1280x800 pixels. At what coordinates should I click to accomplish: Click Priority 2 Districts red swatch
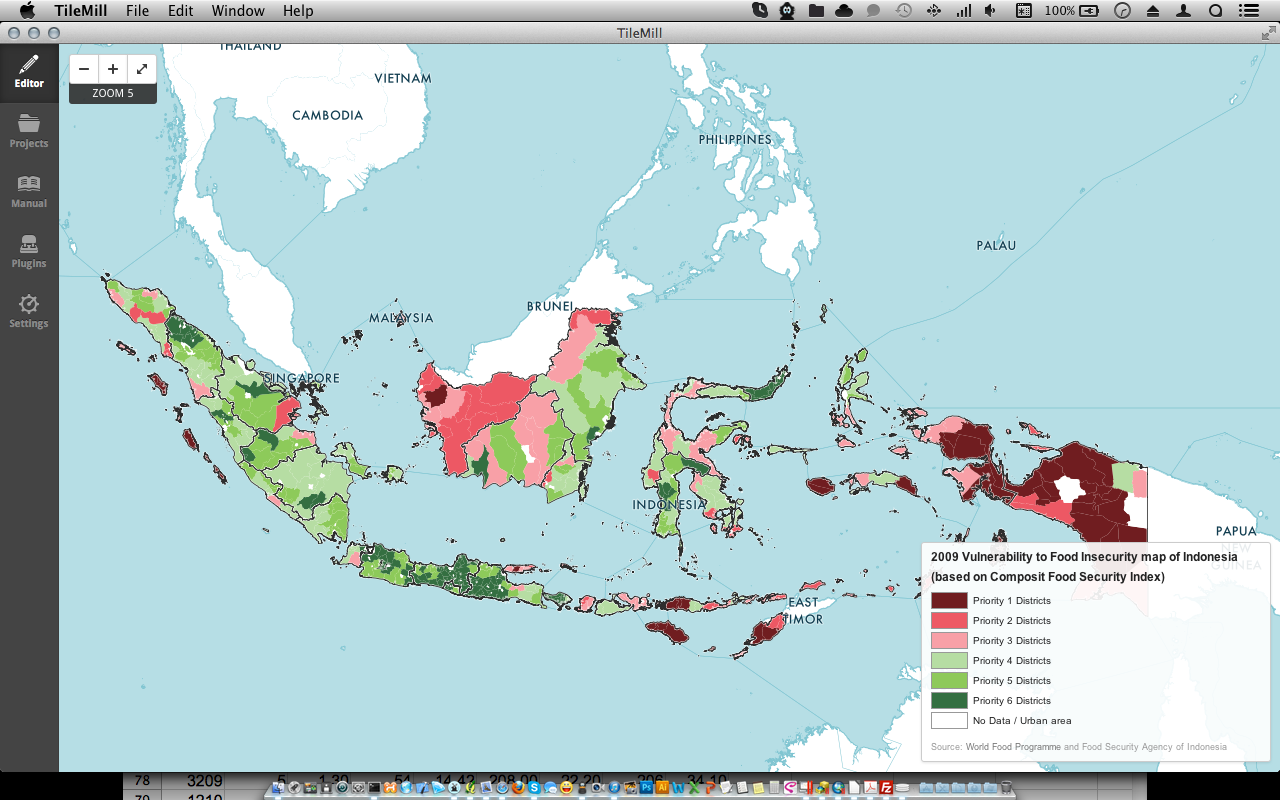(949, 620)
